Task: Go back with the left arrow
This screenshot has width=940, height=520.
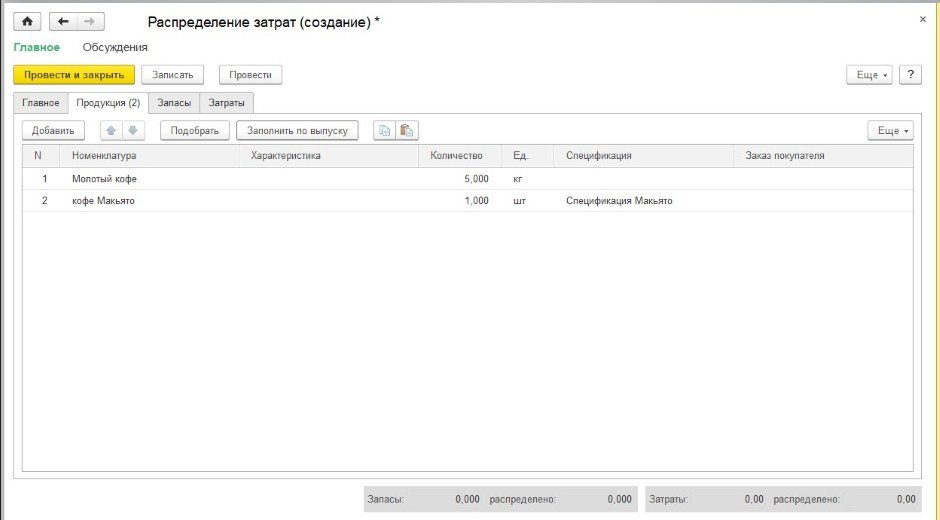Action: coord(63,21)
